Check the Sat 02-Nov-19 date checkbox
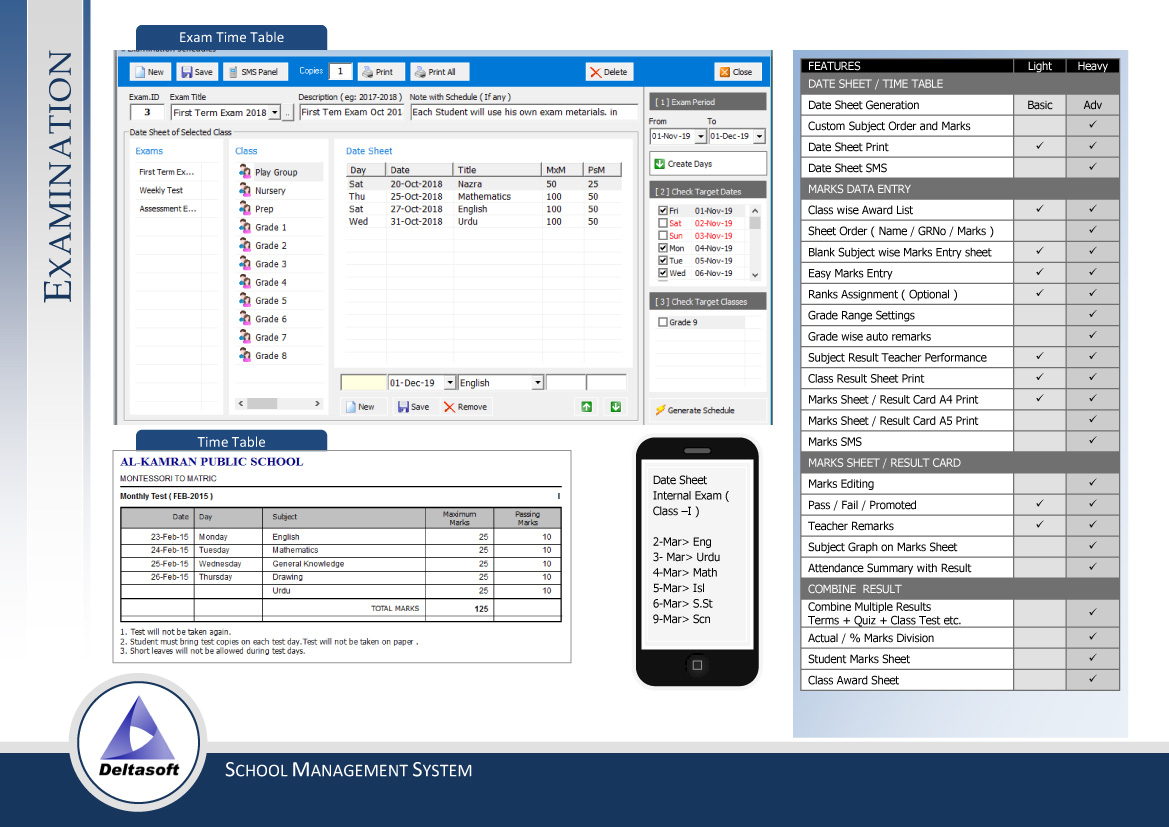 pyautogui.click(x=662, y=222)
